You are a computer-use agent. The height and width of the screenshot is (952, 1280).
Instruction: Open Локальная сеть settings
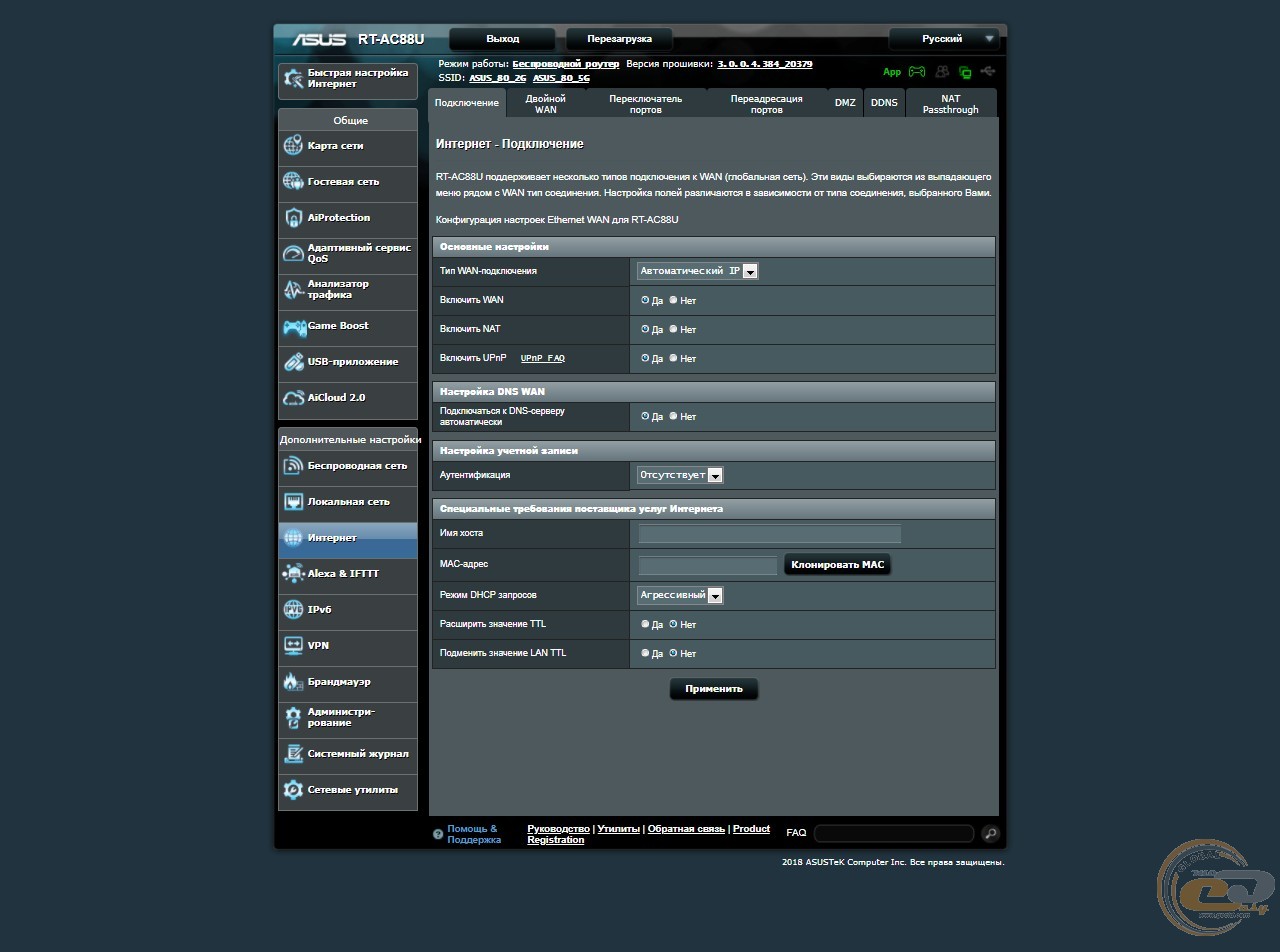(348, 503)
